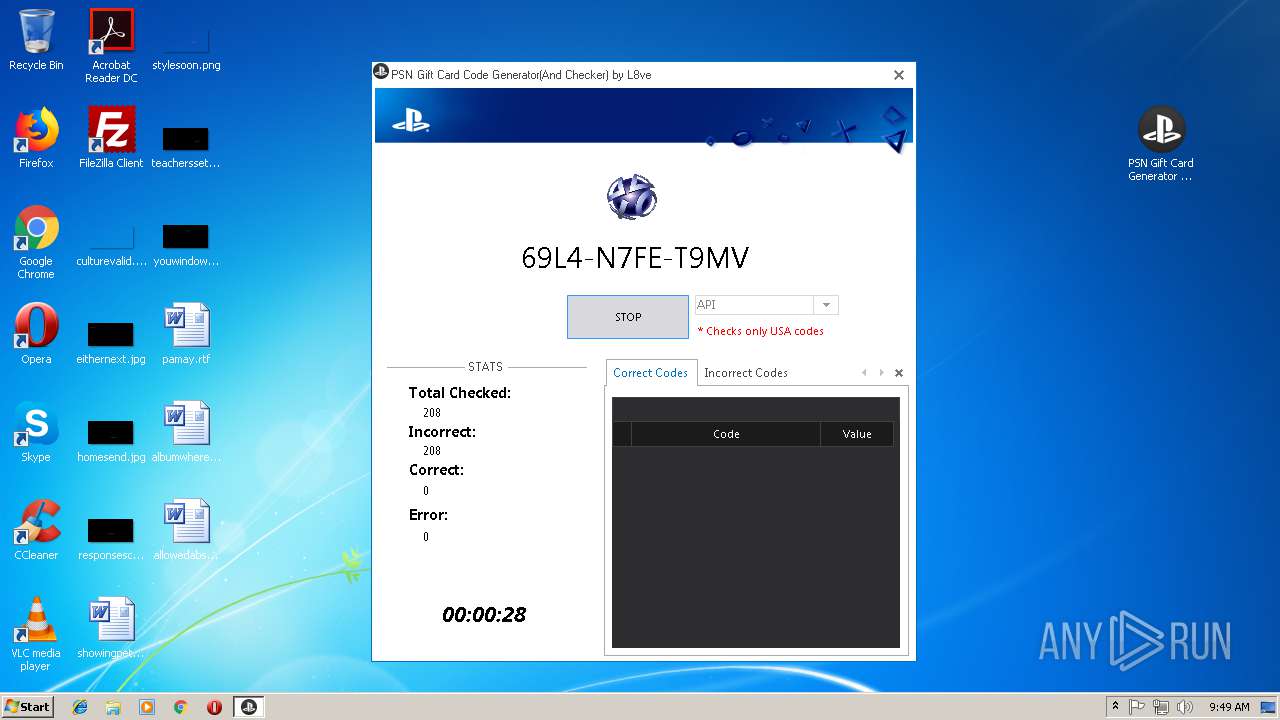Open Opera from the taskbar
The width and height of the screenshot is (1280, 720).
tap(214, 707)
